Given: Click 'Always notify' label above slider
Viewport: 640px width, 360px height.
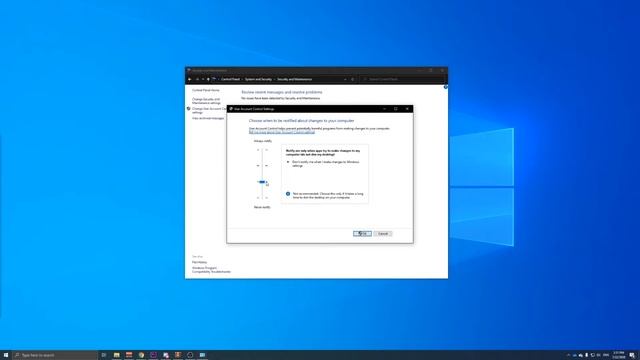Looking at the screenshot, I should (x=263, y=141).
